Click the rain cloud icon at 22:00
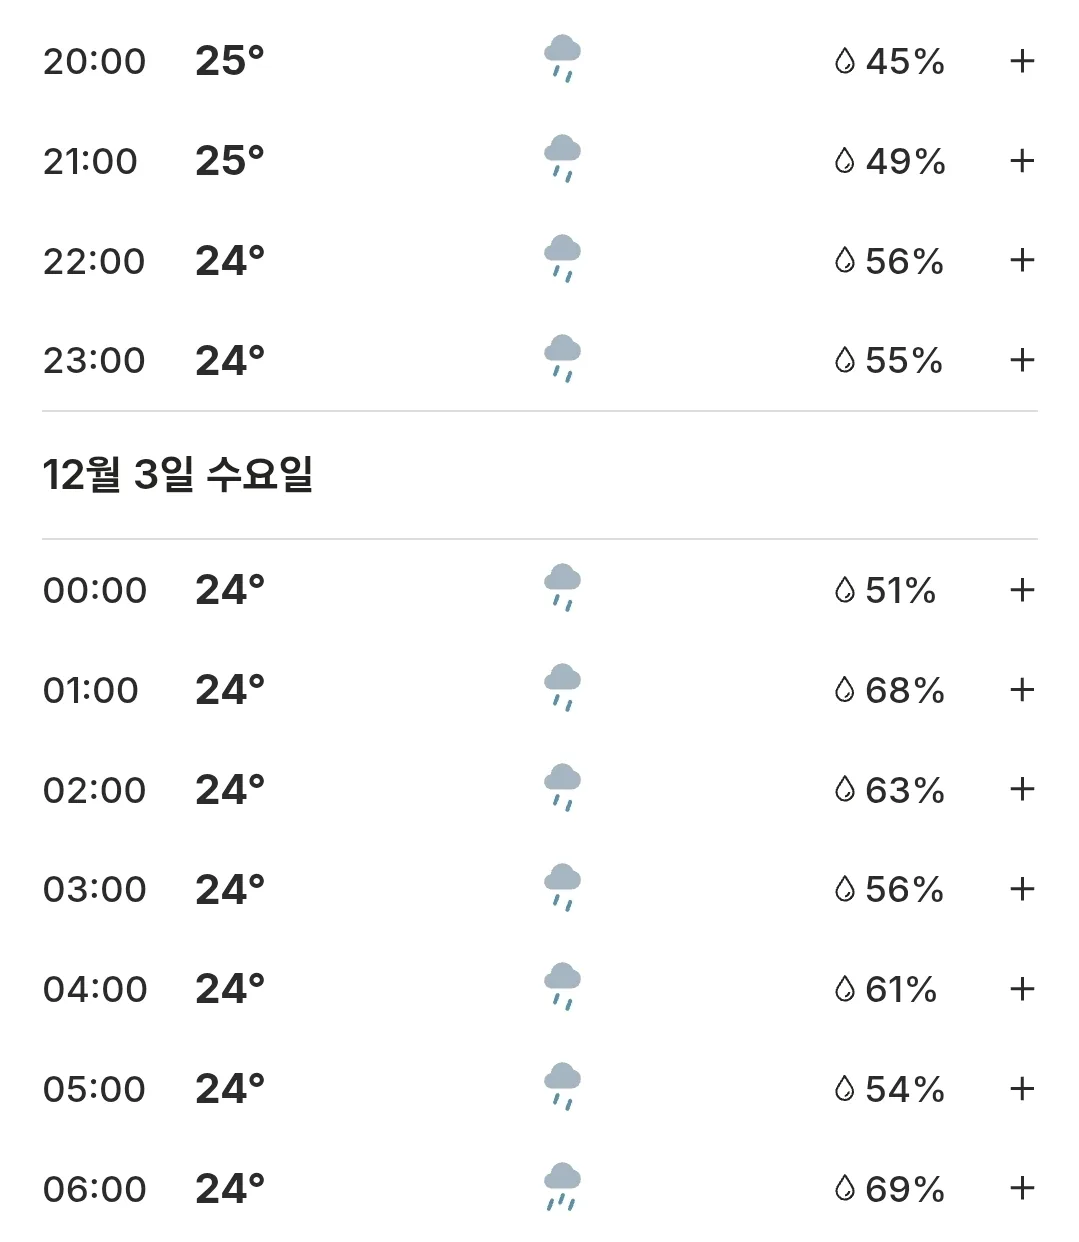This screenshot has height=1242, width=1079. pyautogui.click(x=562, y=259)
